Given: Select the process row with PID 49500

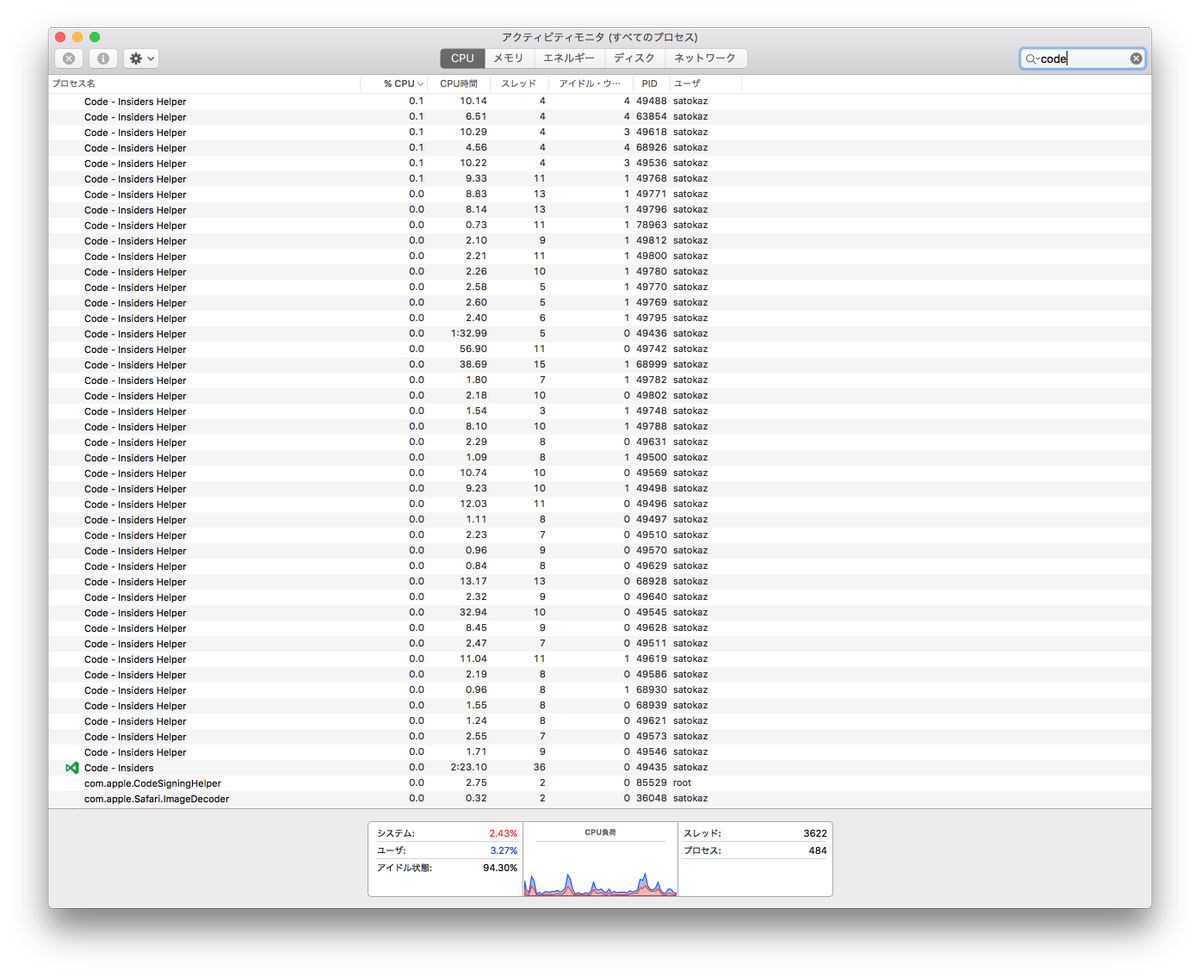Looking at the screenshot, I should (x=600, y=458).
